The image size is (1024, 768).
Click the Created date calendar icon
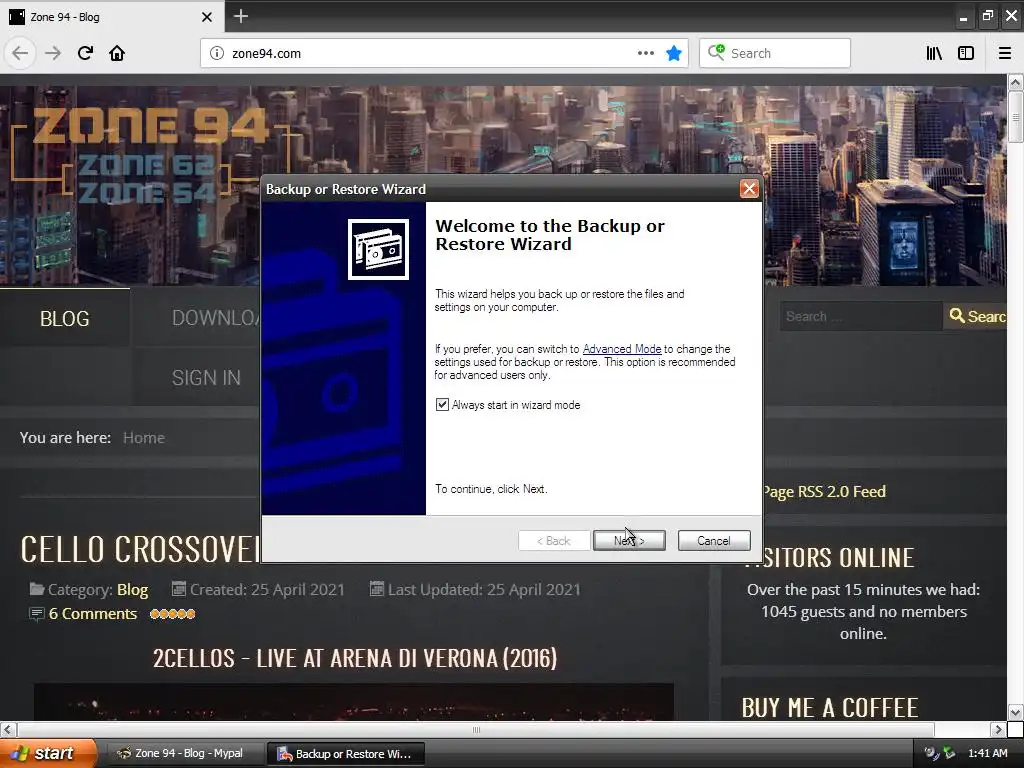point(178,589)
